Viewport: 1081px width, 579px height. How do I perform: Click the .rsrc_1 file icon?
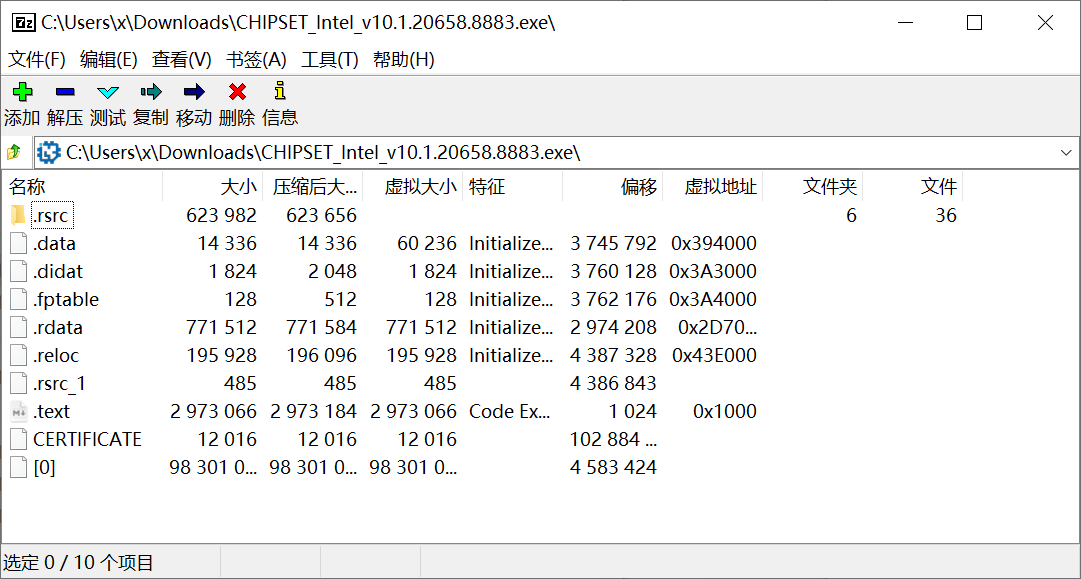(x=19, y=383)
